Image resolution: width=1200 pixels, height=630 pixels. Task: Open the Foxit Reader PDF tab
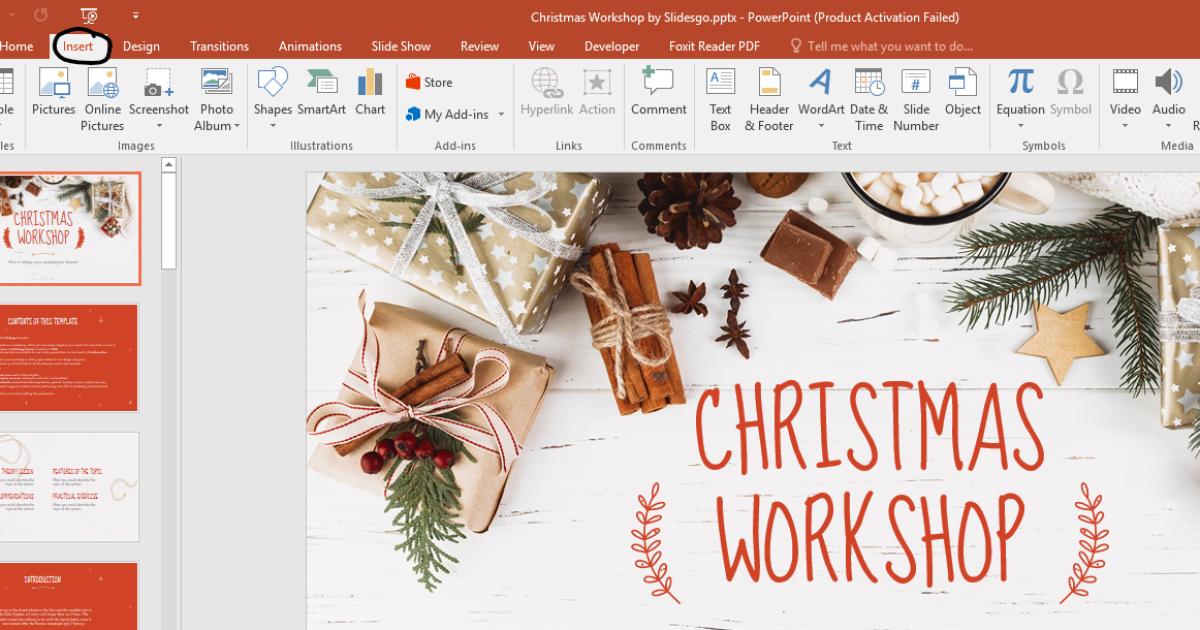point(712,46)
